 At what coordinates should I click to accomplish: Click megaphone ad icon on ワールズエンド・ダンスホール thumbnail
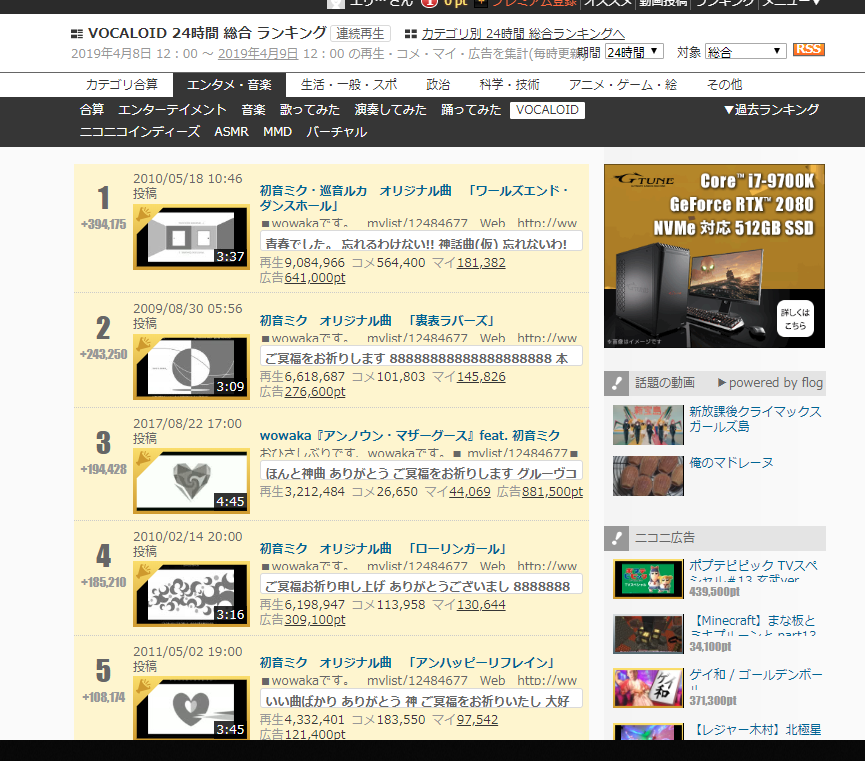click(144, 214)
